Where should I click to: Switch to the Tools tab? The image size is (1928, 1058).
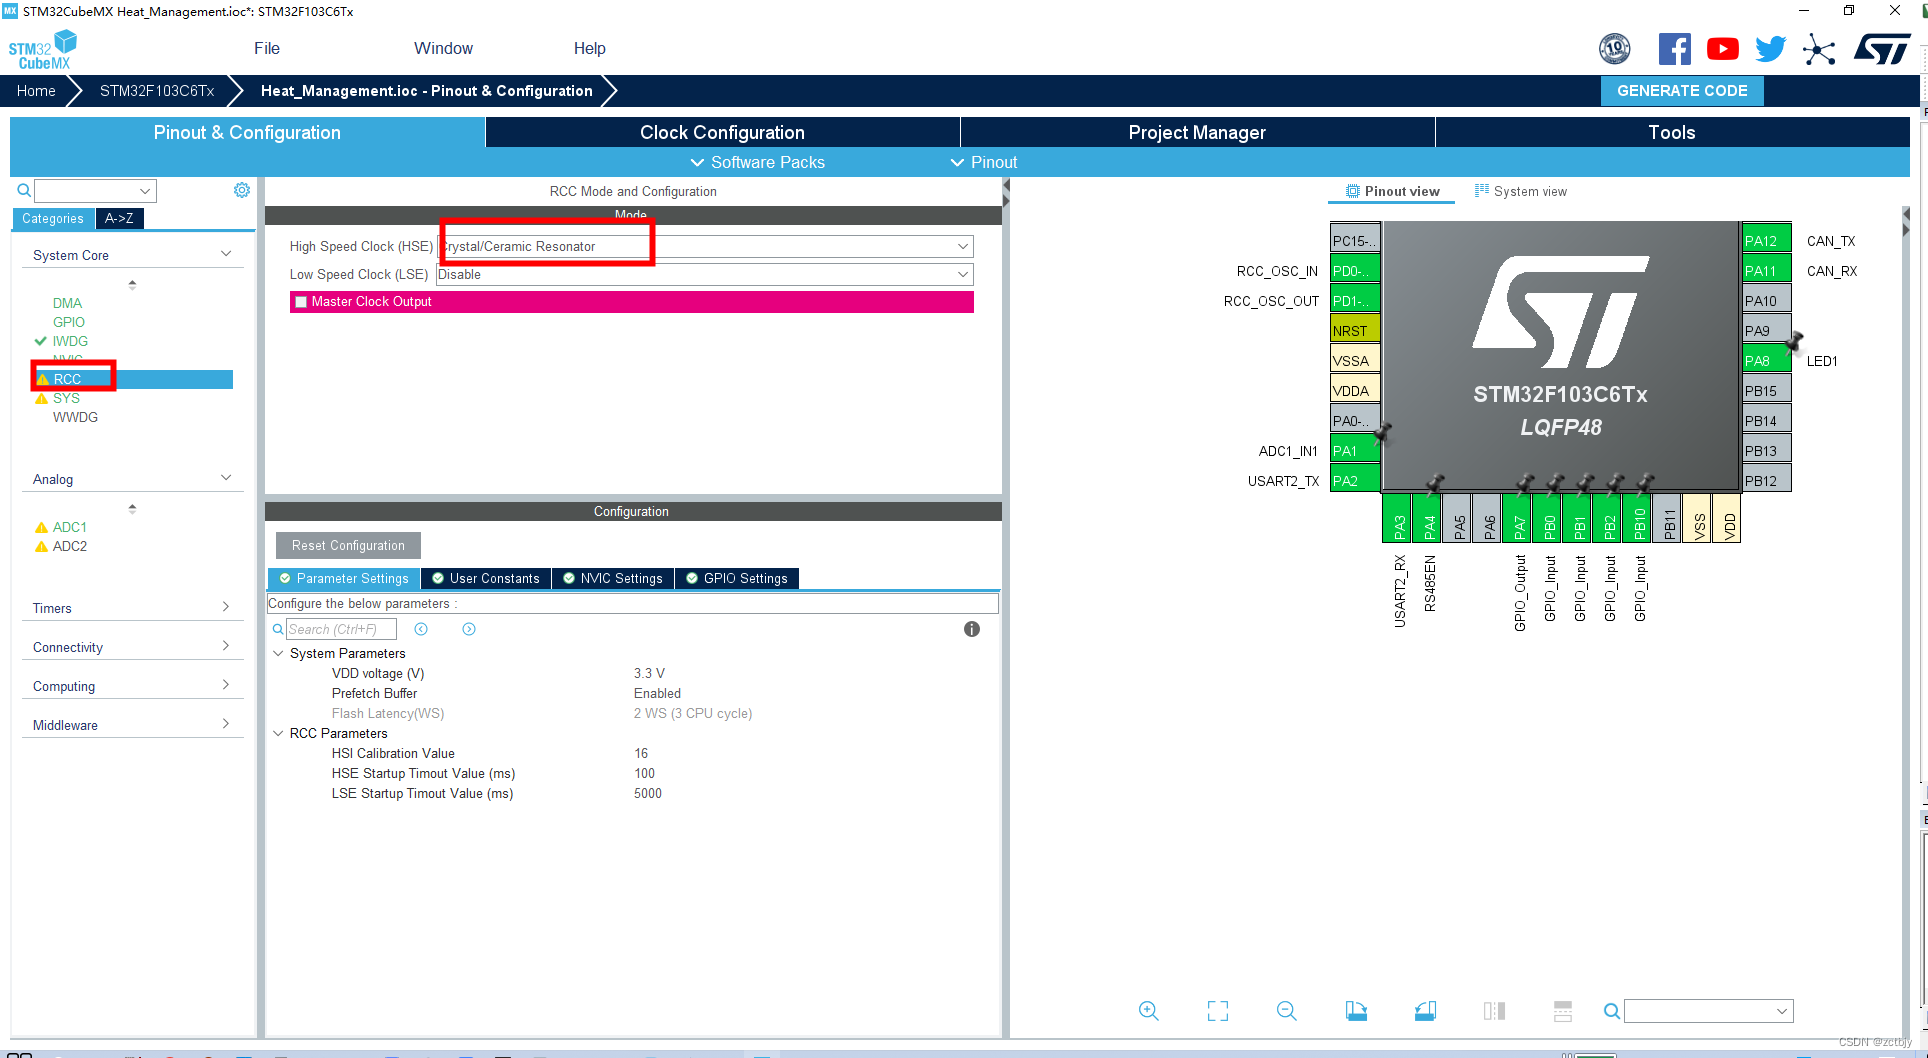(x=1672, y=132)
